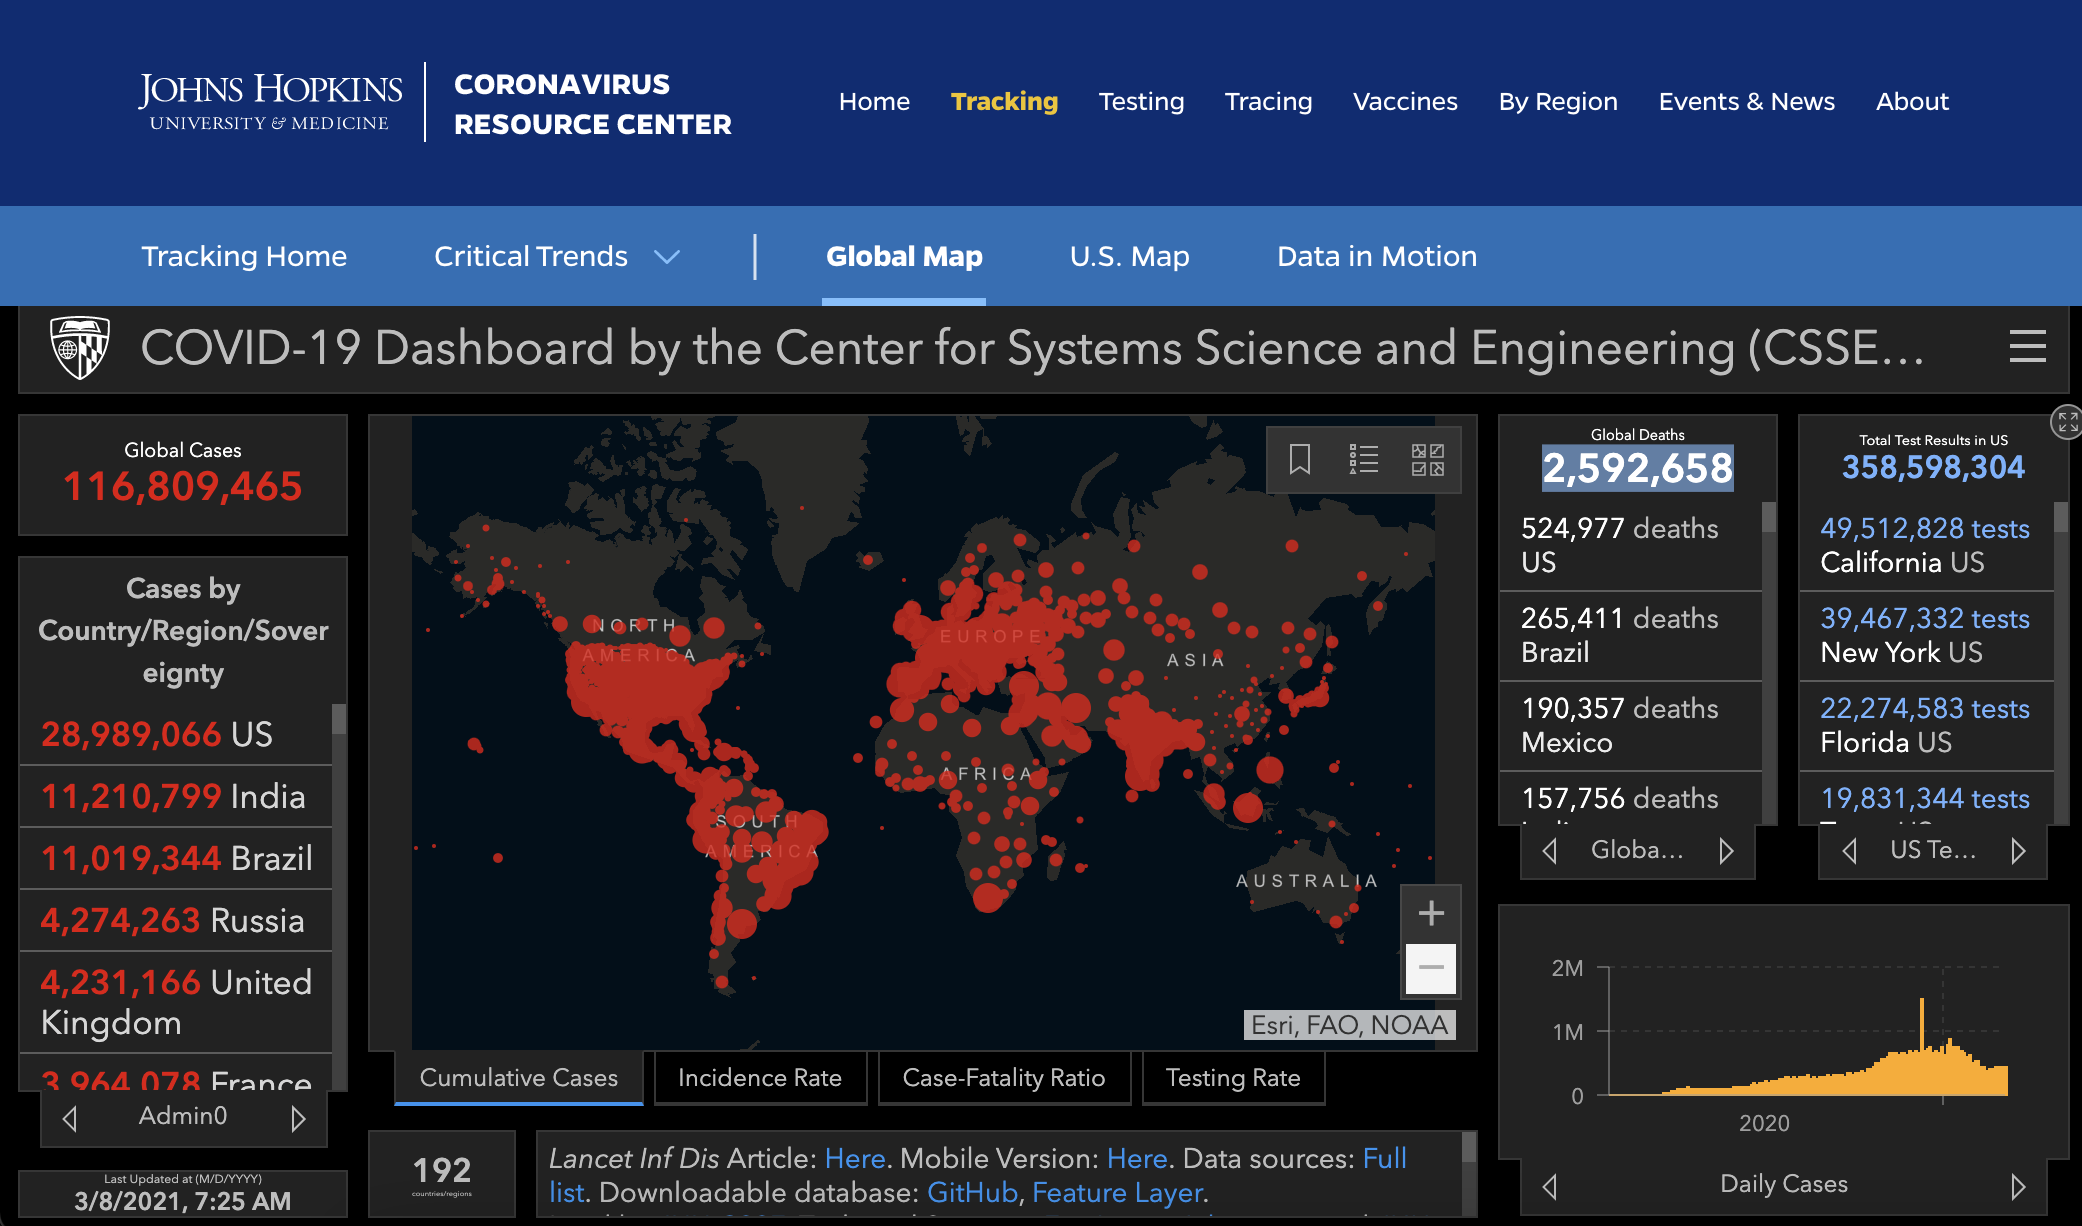The height and width of the screenshot is (1226, 2082).
Task: Show next Global Deaths list page
Action: click(x=1726, y=851)
